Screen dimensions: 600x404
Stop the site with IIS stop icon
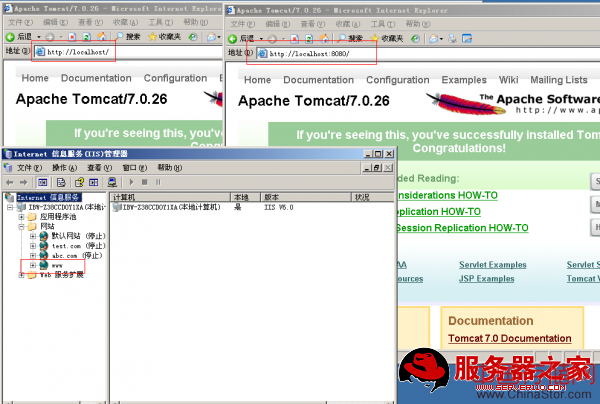[x=144, y=183]
